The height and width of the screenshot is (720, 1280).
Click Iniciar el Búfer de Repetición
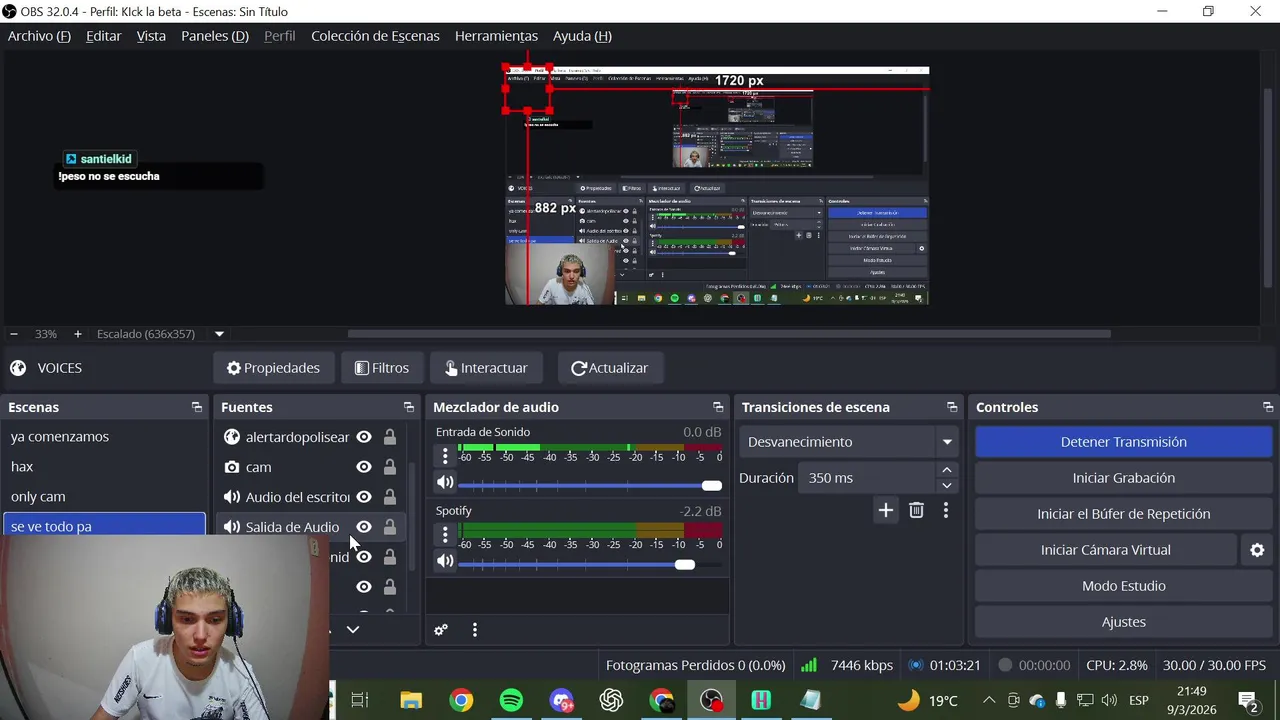pos(1124,514)
